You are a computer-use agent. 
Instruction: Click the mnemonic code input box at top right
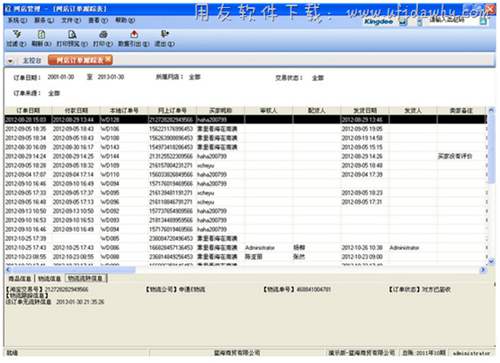coord(452,21)
